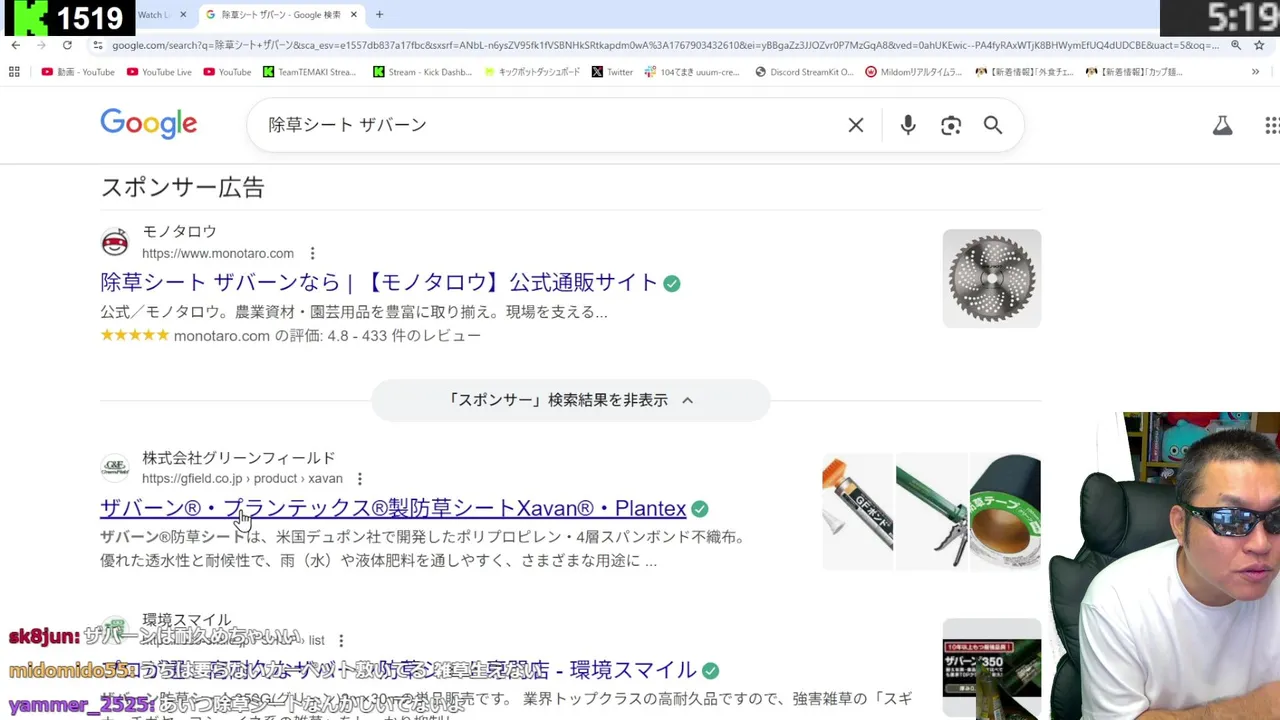This screenshot has width=1280, height=720.
Task: Bookmark this page with star icon
Action: click(x=1261, y=45)
